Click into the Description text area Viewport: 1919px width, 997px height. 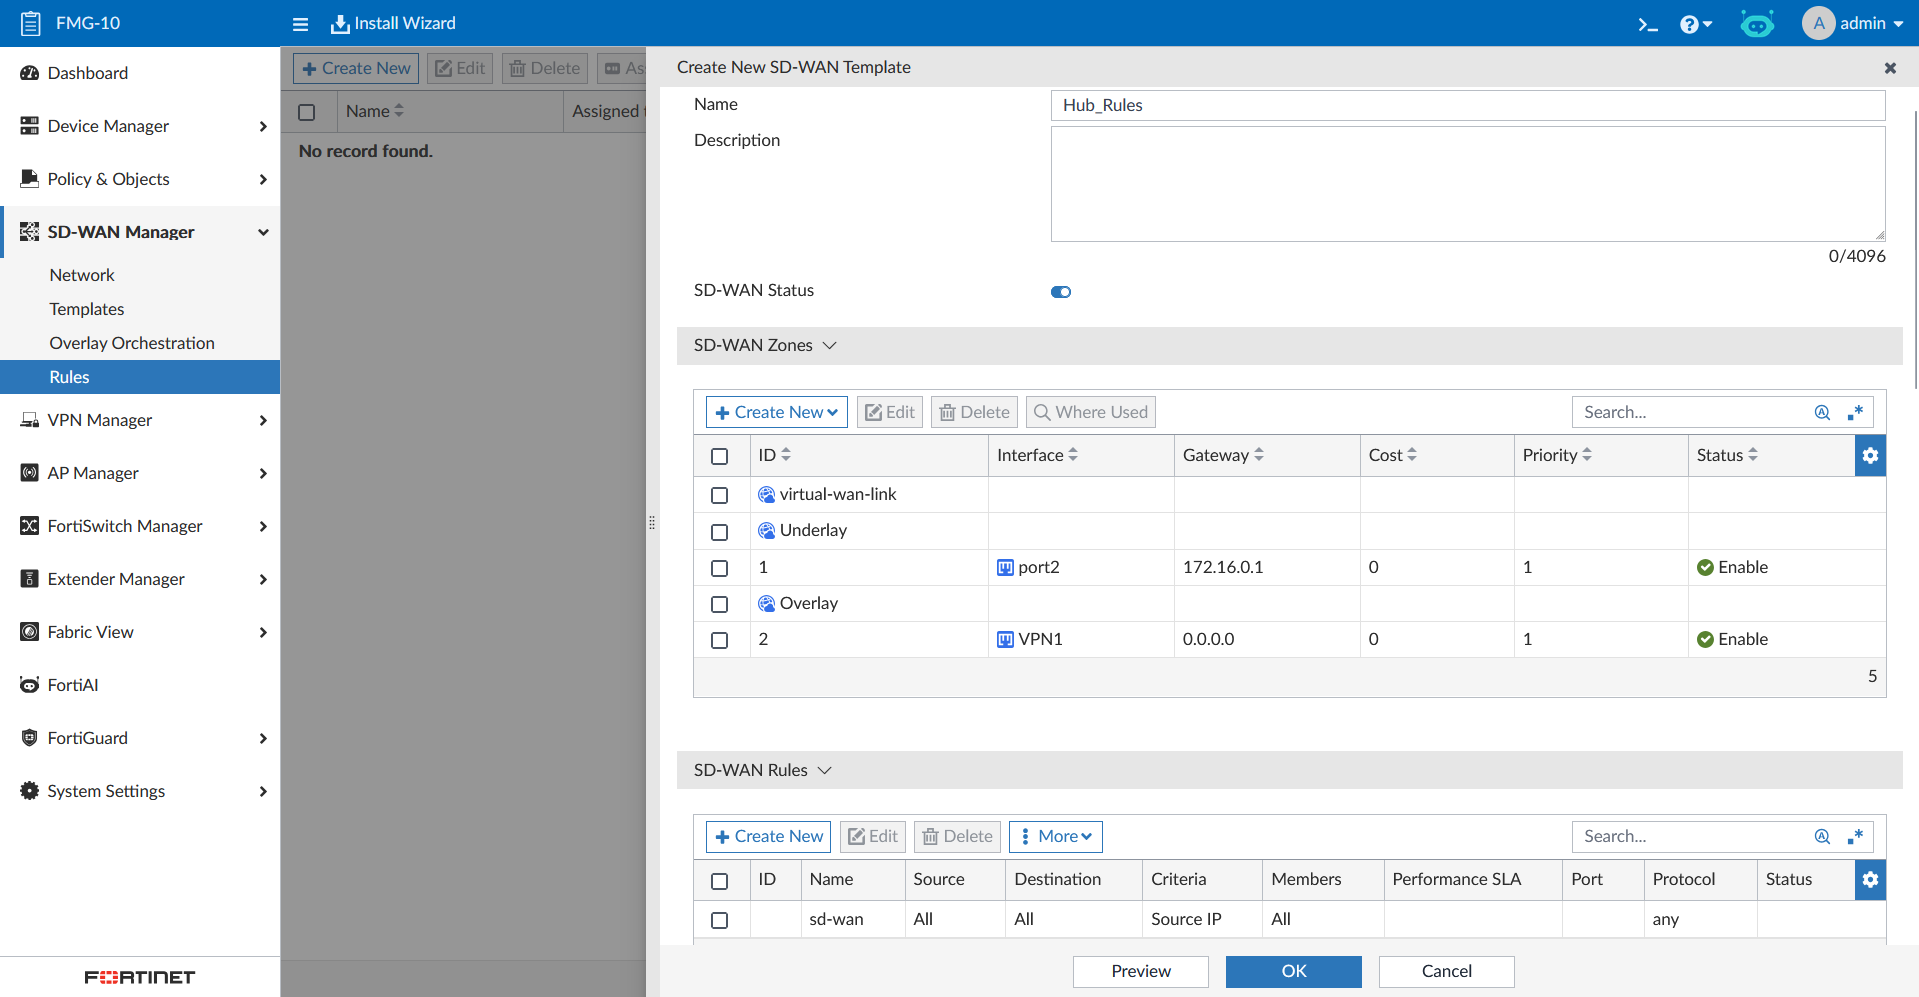coord(1467,184)
